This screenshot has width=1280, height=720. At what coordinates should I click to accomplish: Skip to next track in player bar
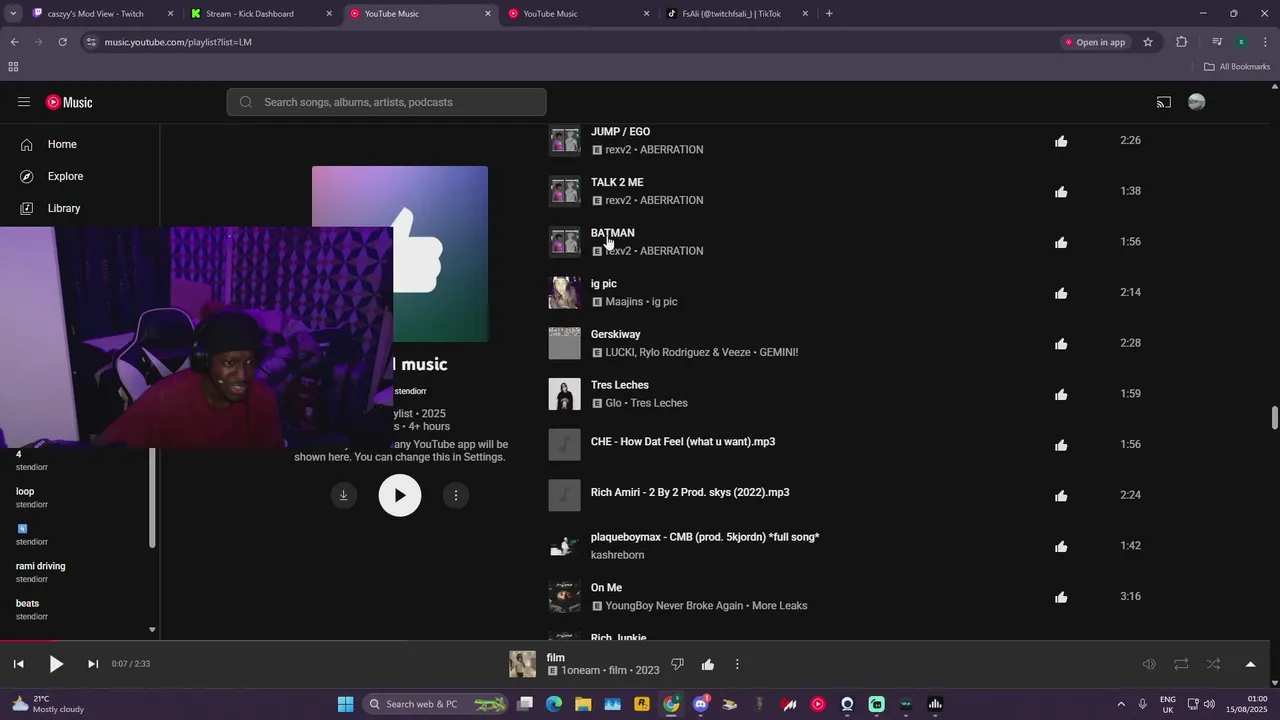coord(93,664)
